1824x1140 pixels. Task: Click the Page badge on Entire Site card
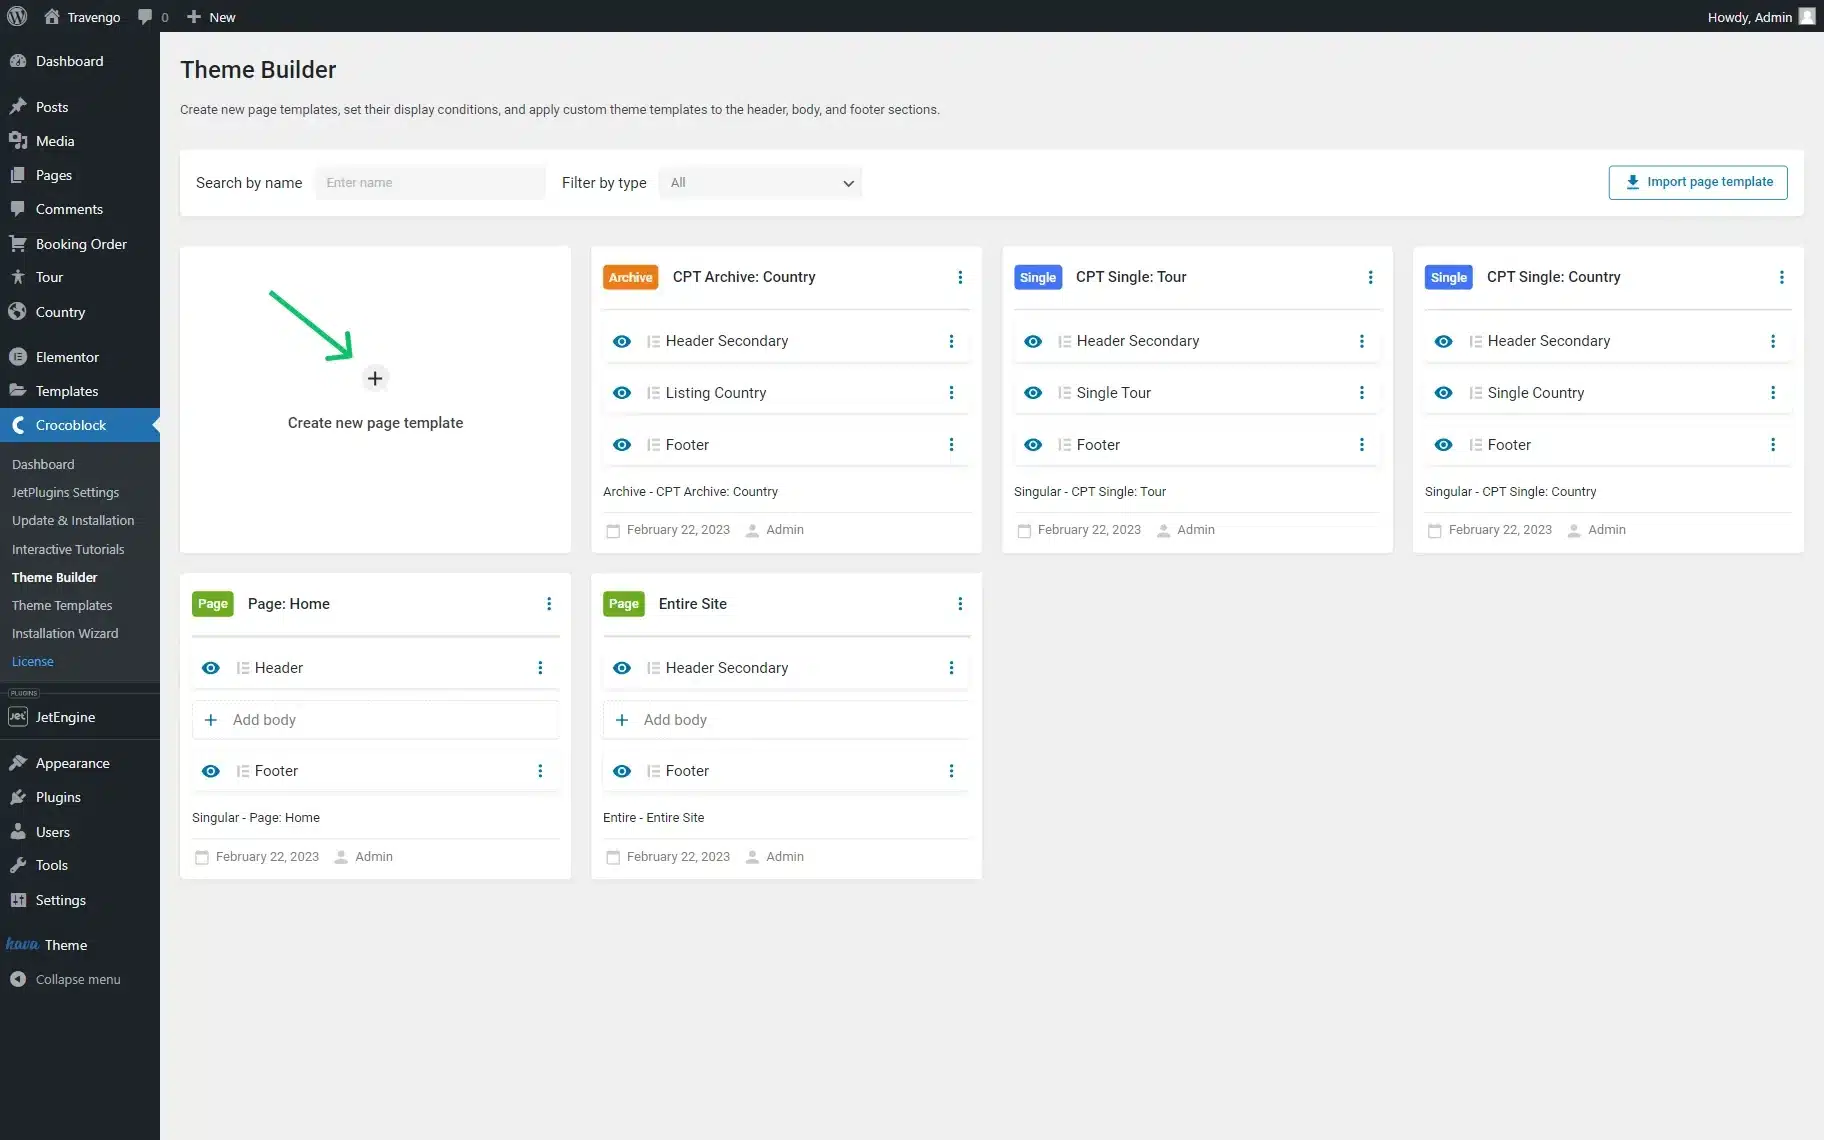[x=624, y=604]
